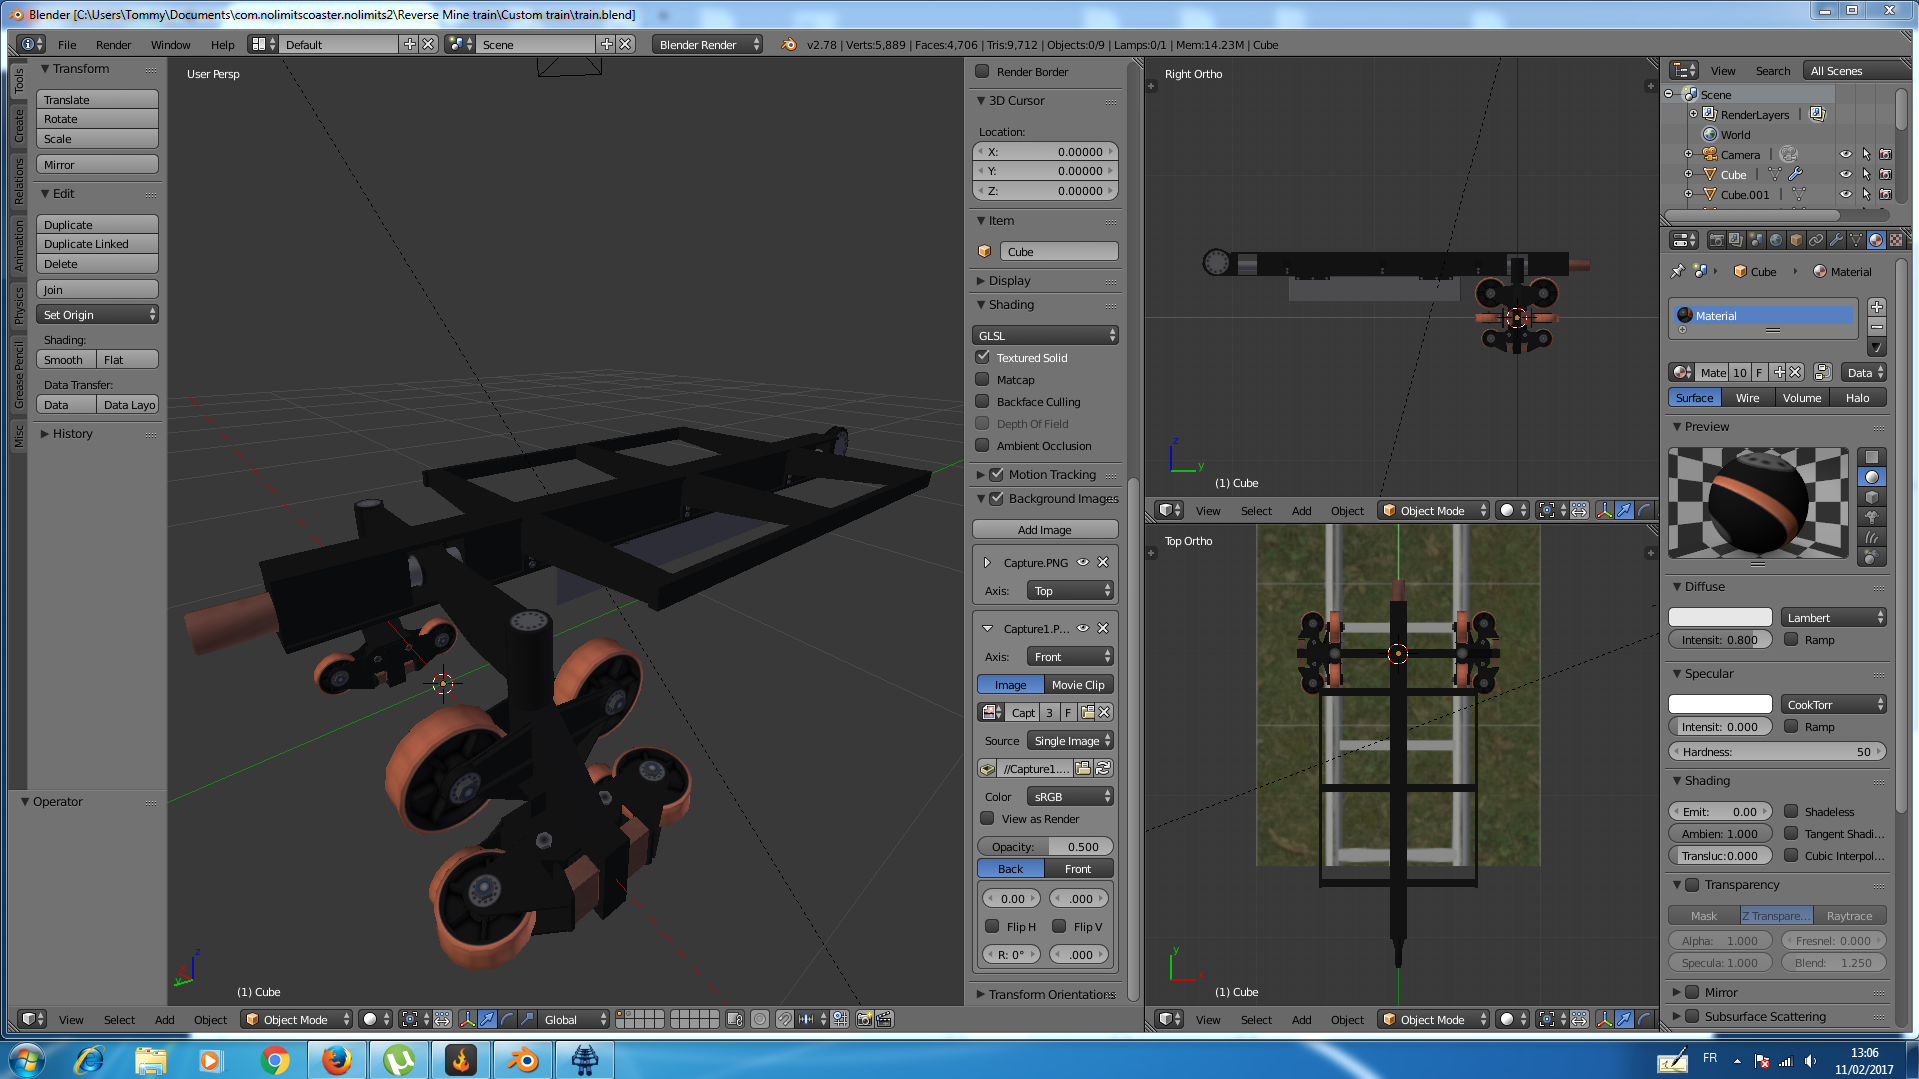Open the Render menu in top bar
This screenshot has height=1079, width=1919.
tap(113, 45)
